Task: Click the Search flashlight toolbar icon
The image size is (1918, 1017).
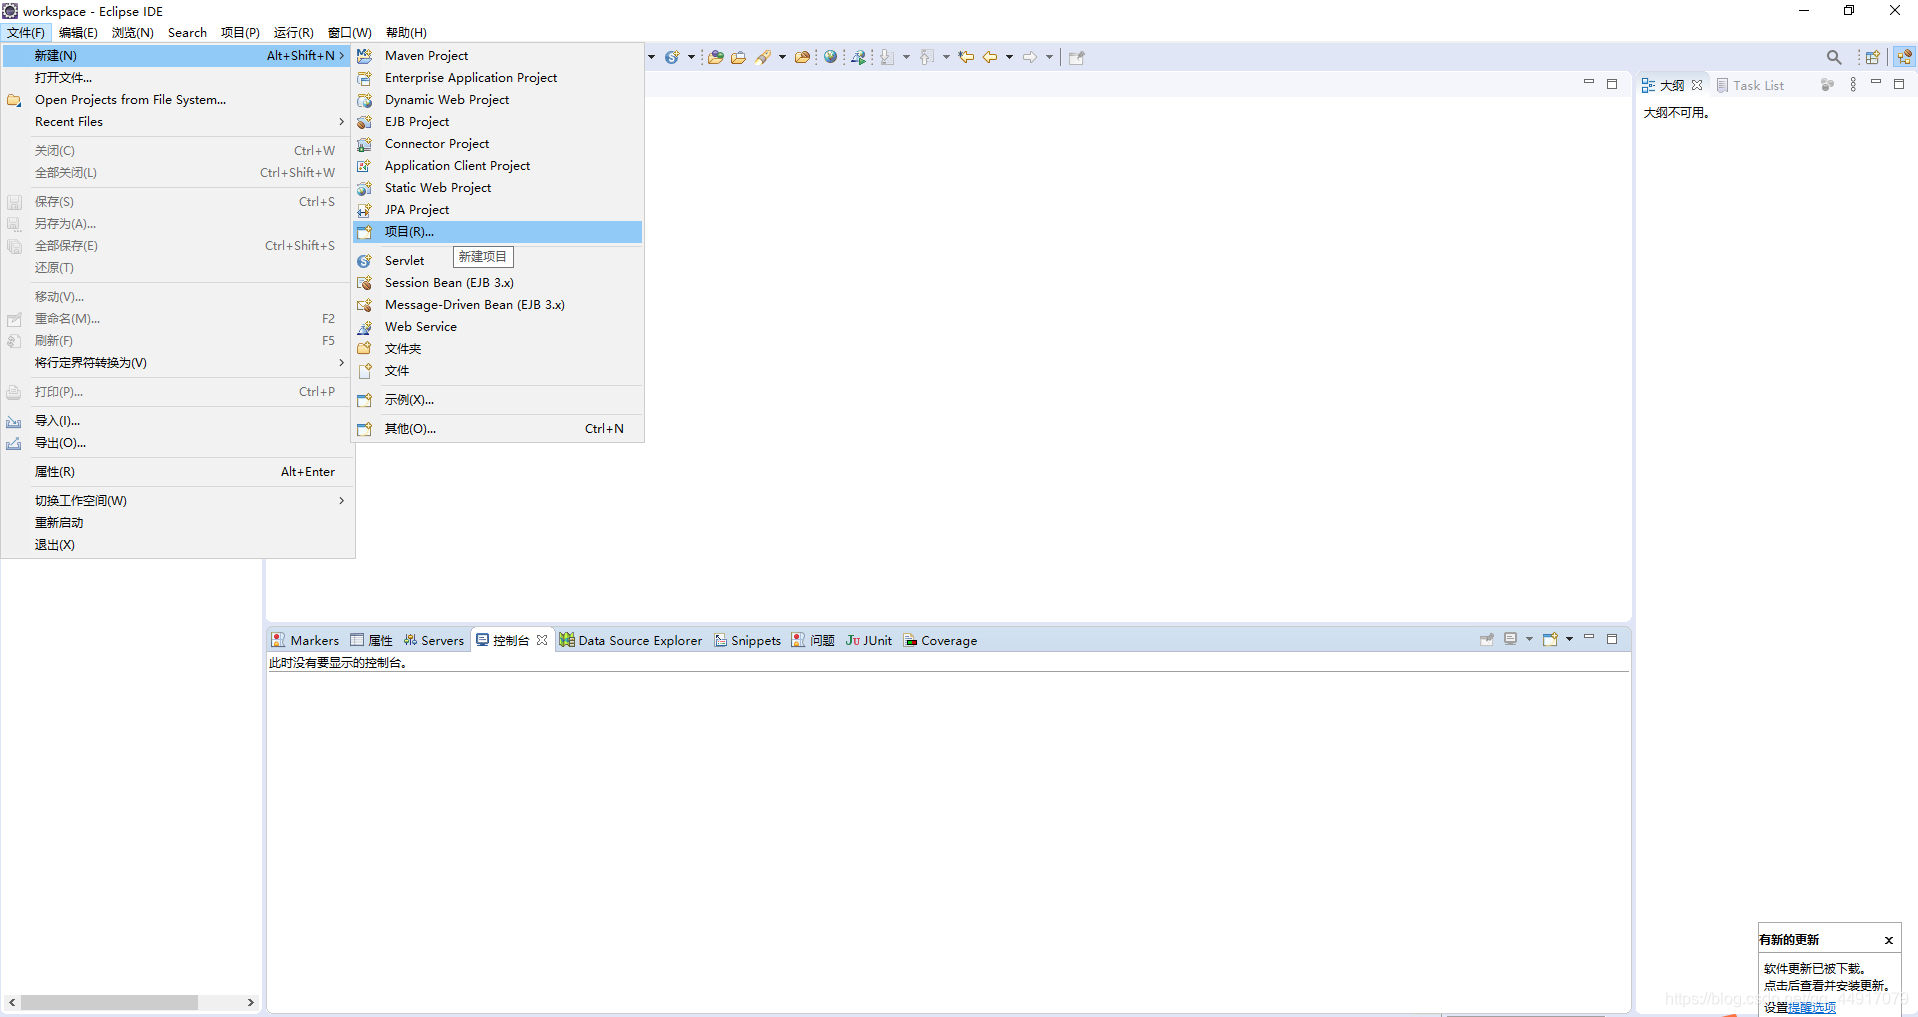Action: [x=763, y=57]
